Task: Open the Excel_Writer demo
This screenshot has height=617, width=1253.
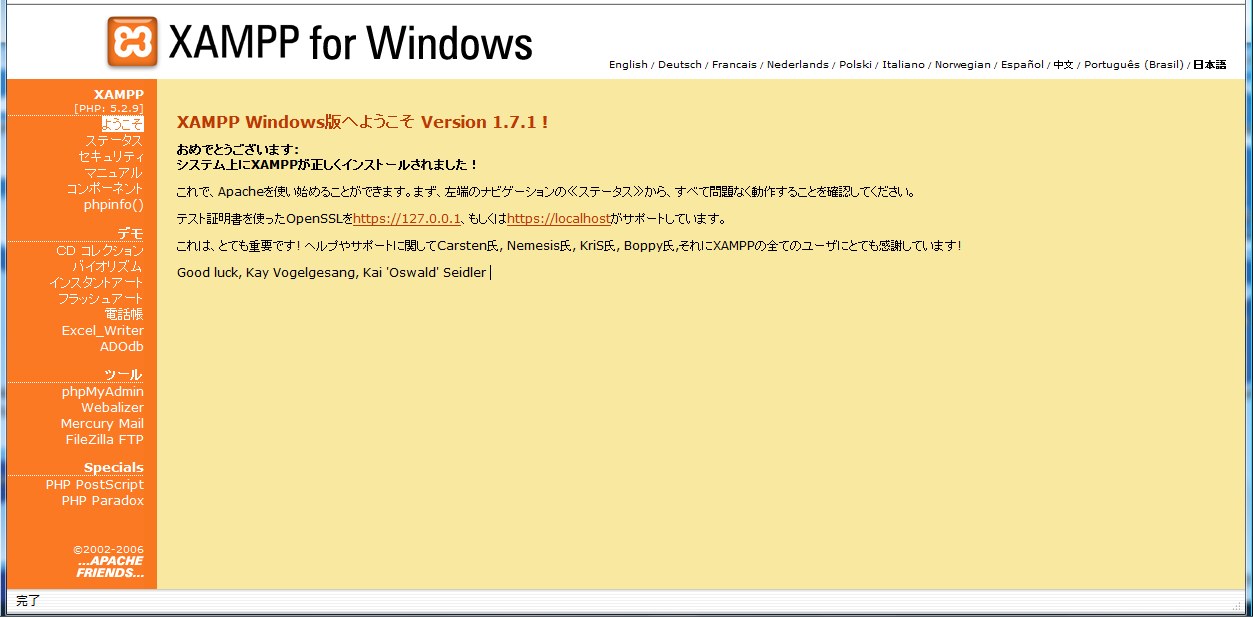Action: (102, 330)
